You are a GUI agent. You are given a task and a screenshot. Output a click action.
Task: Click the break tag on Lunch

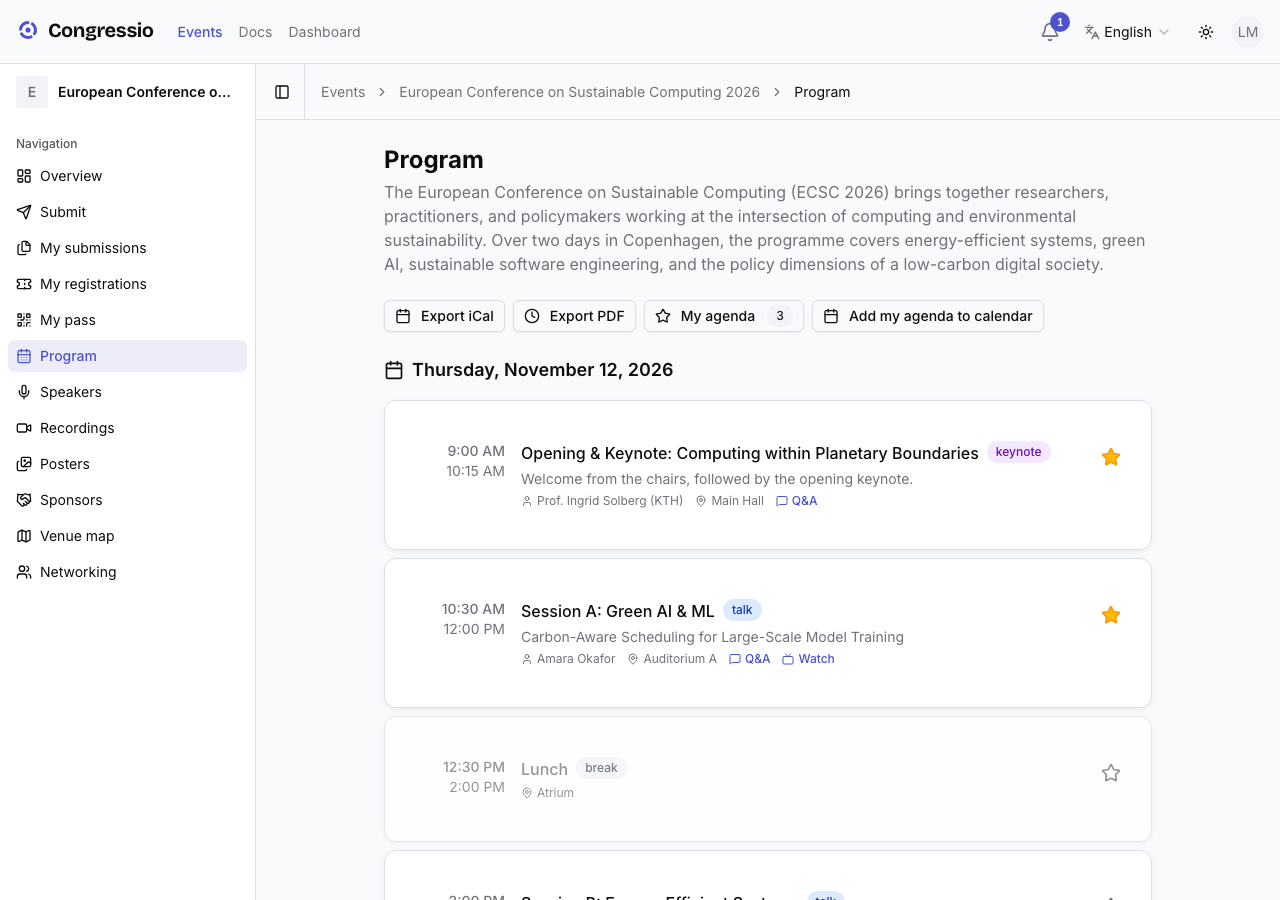click(601, 768)
